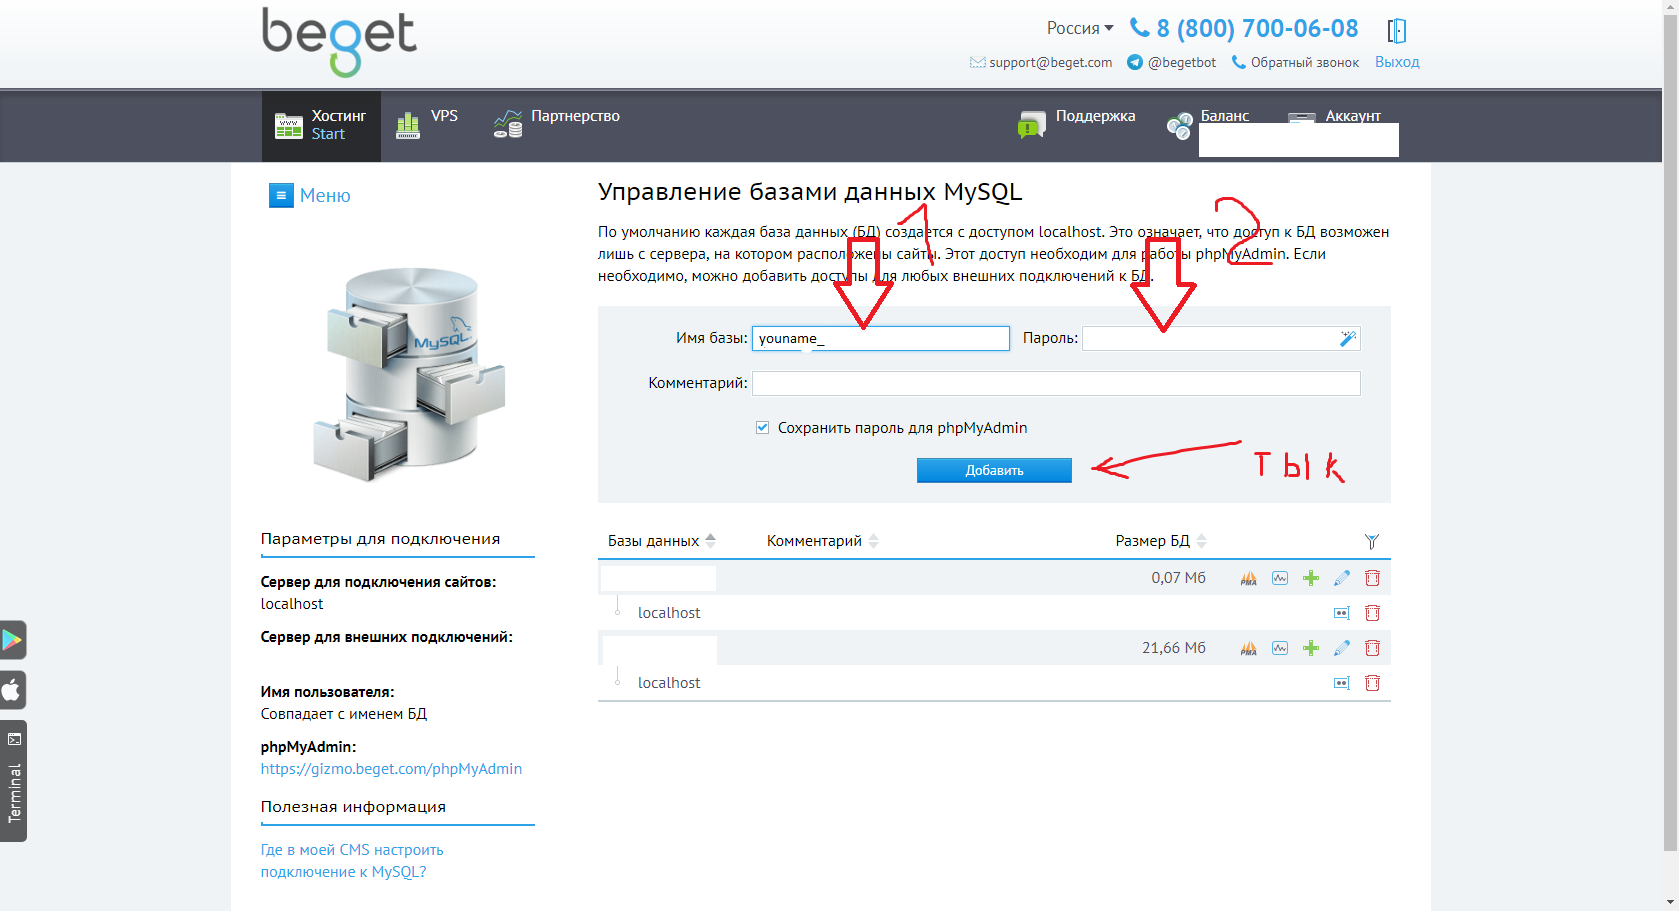The image size is (1679, 911).
Task: Expand the Россия country dropdown
Action: coord(1079,28)
